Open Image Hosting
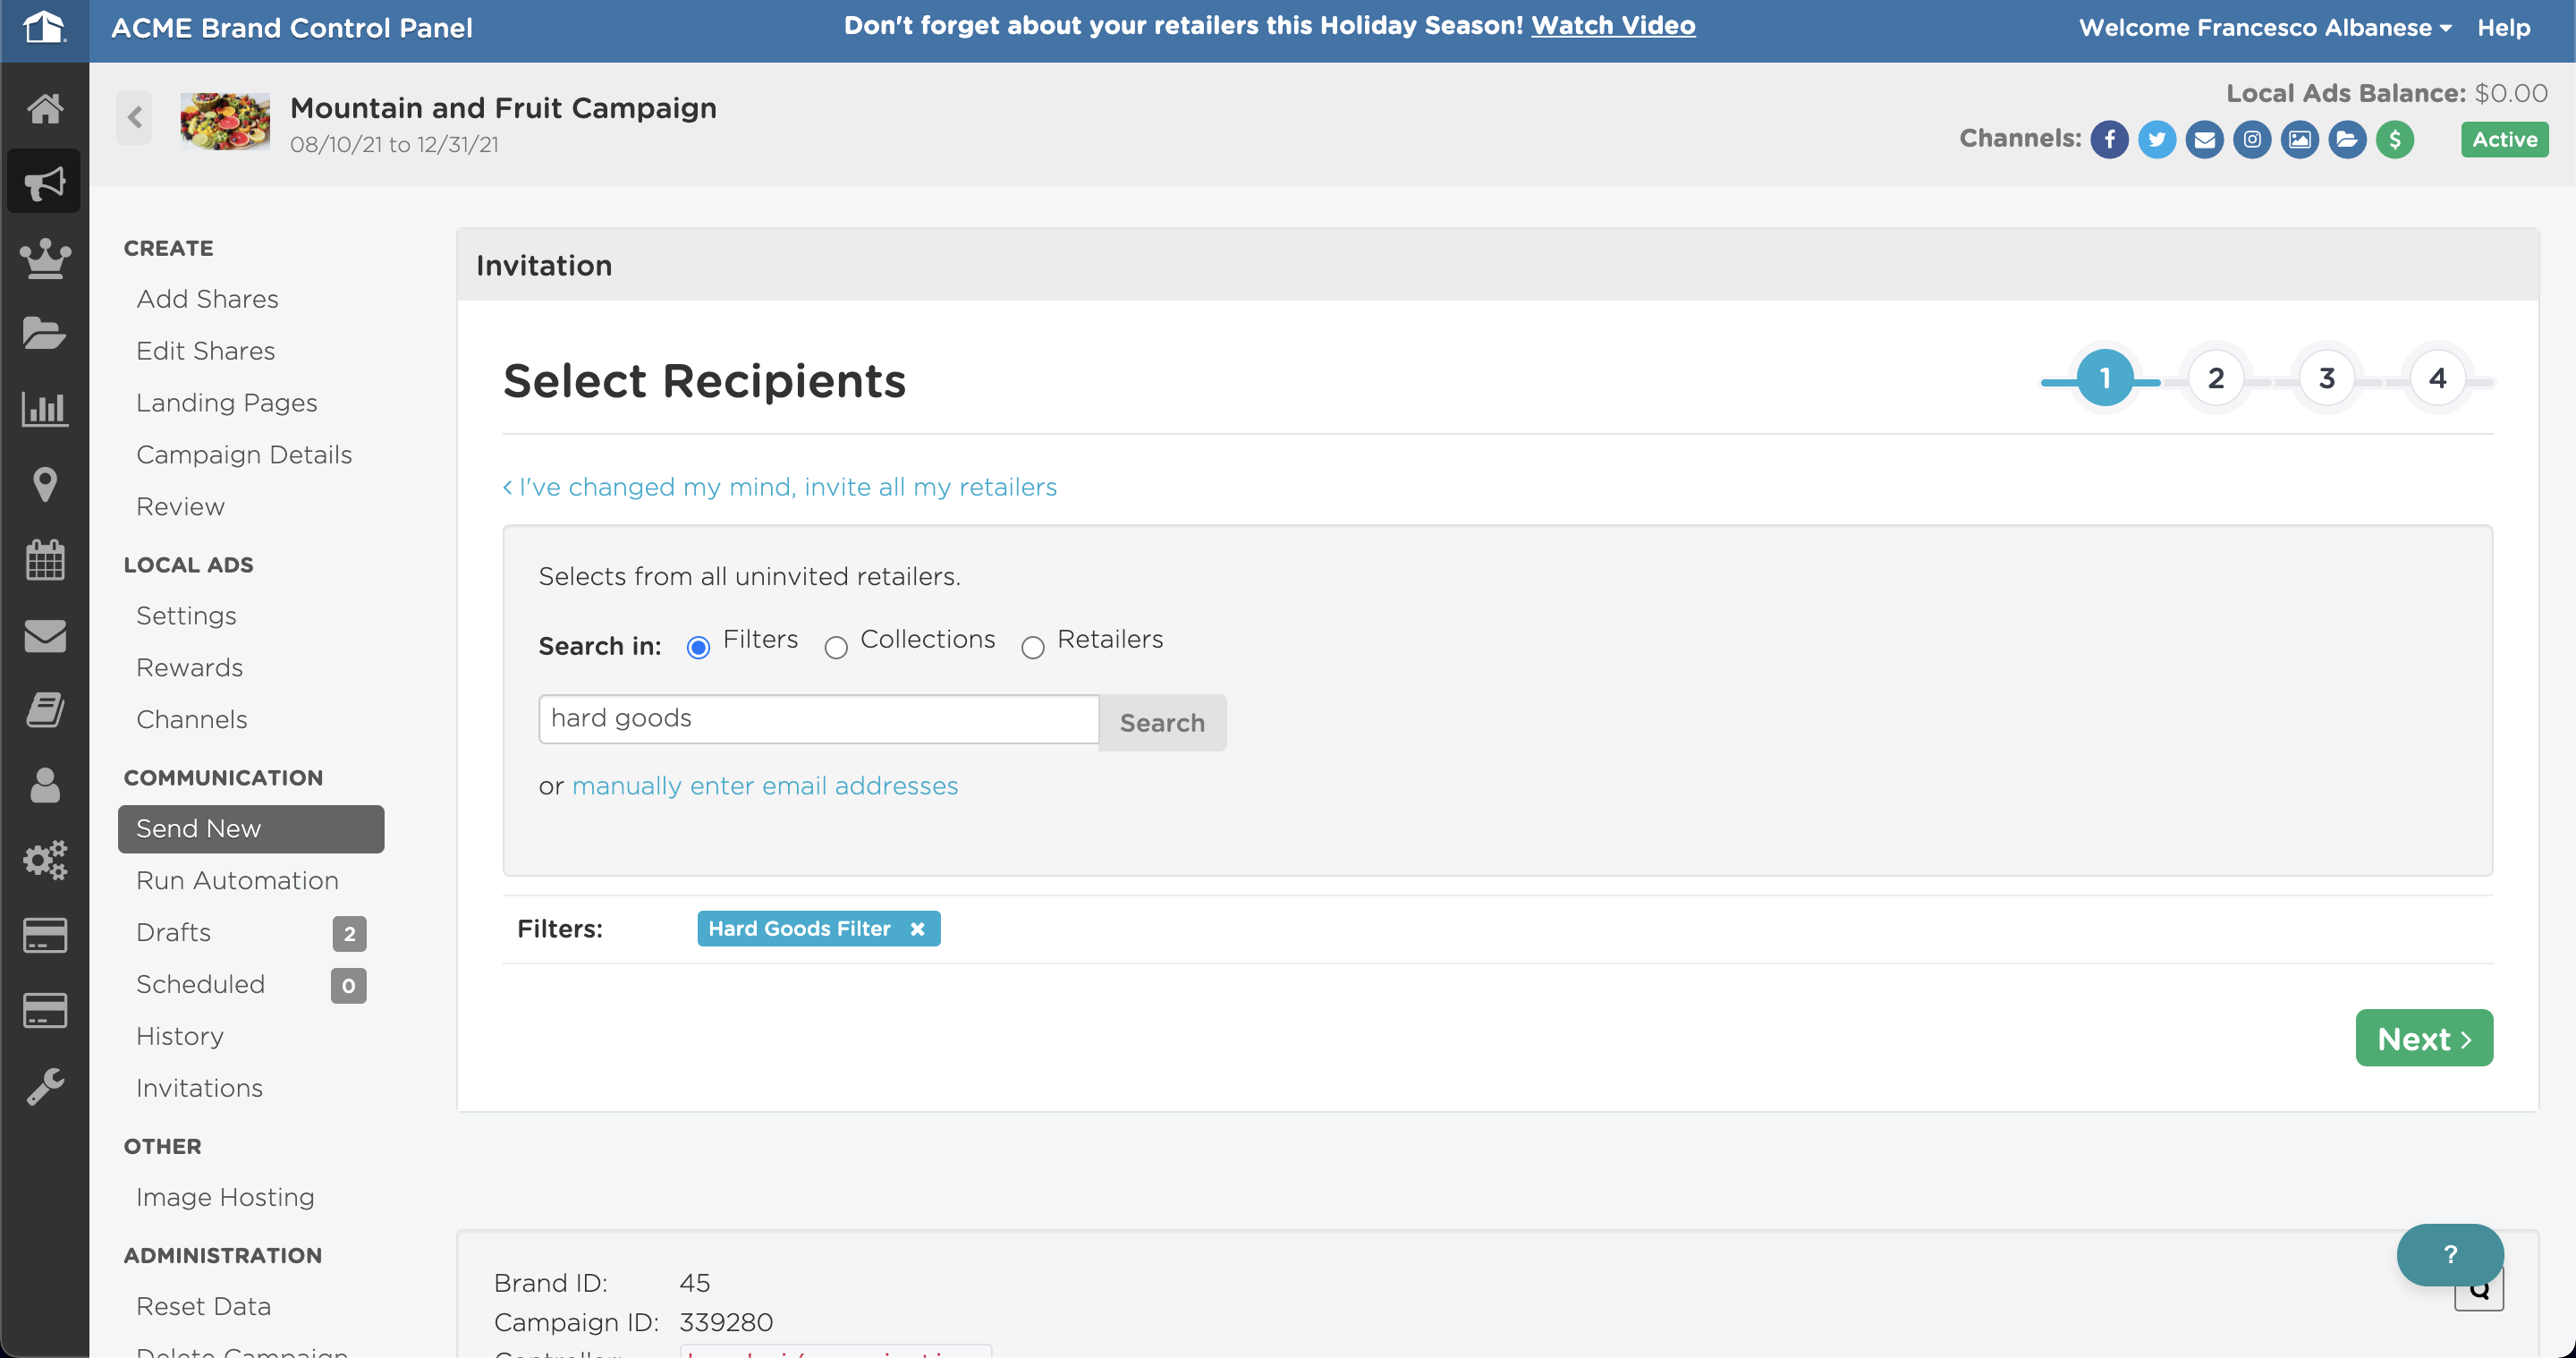The height and width of the screenshot is (1358, 2576). click(x=225, y=1198)
